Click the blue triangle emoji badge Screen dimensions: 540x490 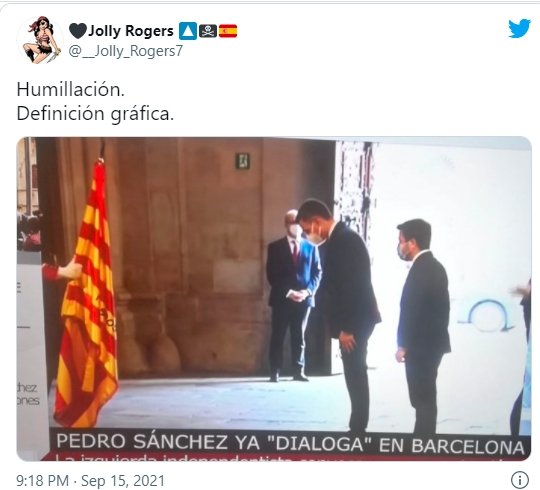188,31
